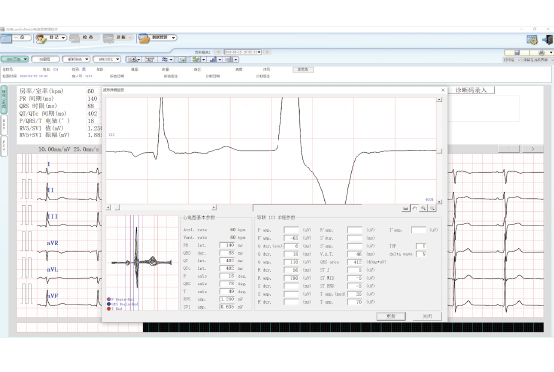Screen dimensions: 554x372
Task: Click the caliper measure icon in the analysis toolbar
Action: pos(150,59)
